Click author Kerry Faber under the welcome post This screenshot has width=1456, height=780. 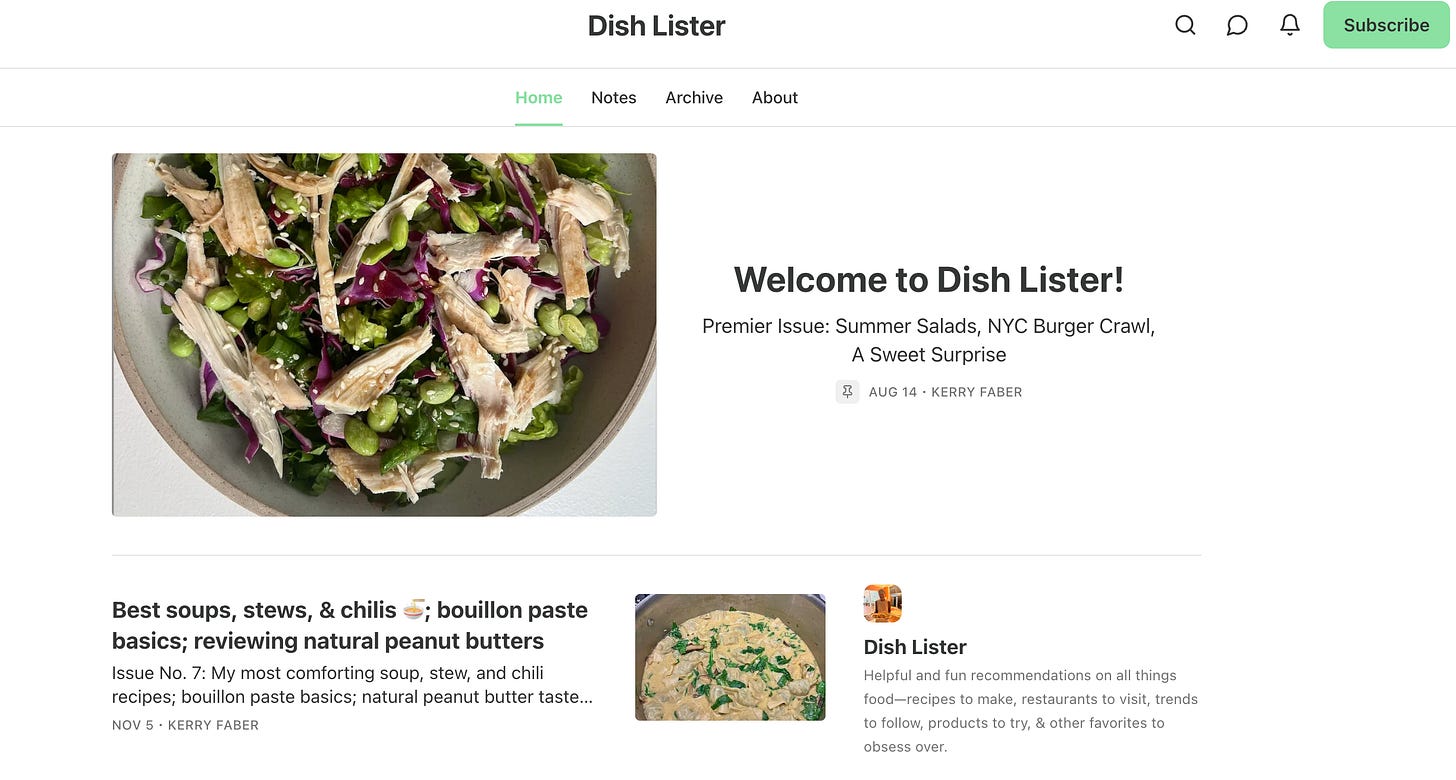click(976, 392)
